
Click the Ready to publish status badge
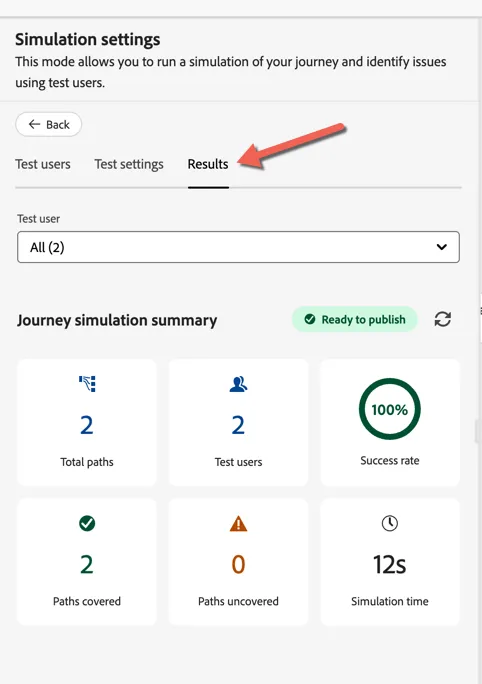click(355, 319)
